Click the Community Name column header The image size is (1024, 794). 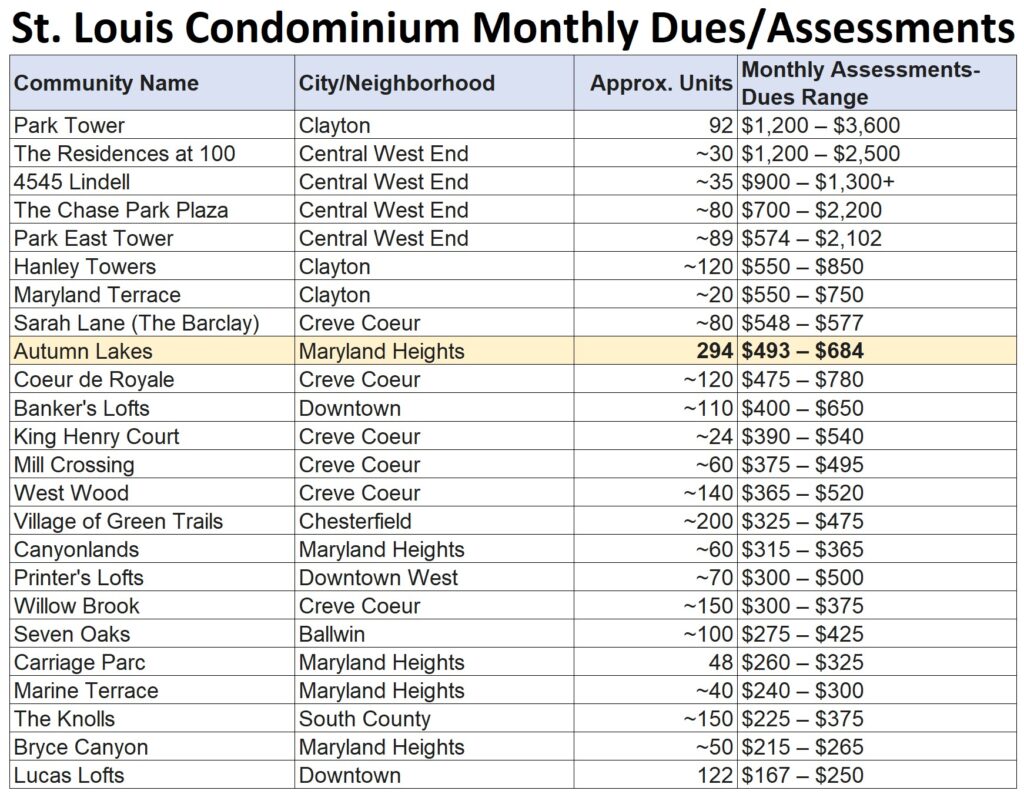click(x=106, y=83)
